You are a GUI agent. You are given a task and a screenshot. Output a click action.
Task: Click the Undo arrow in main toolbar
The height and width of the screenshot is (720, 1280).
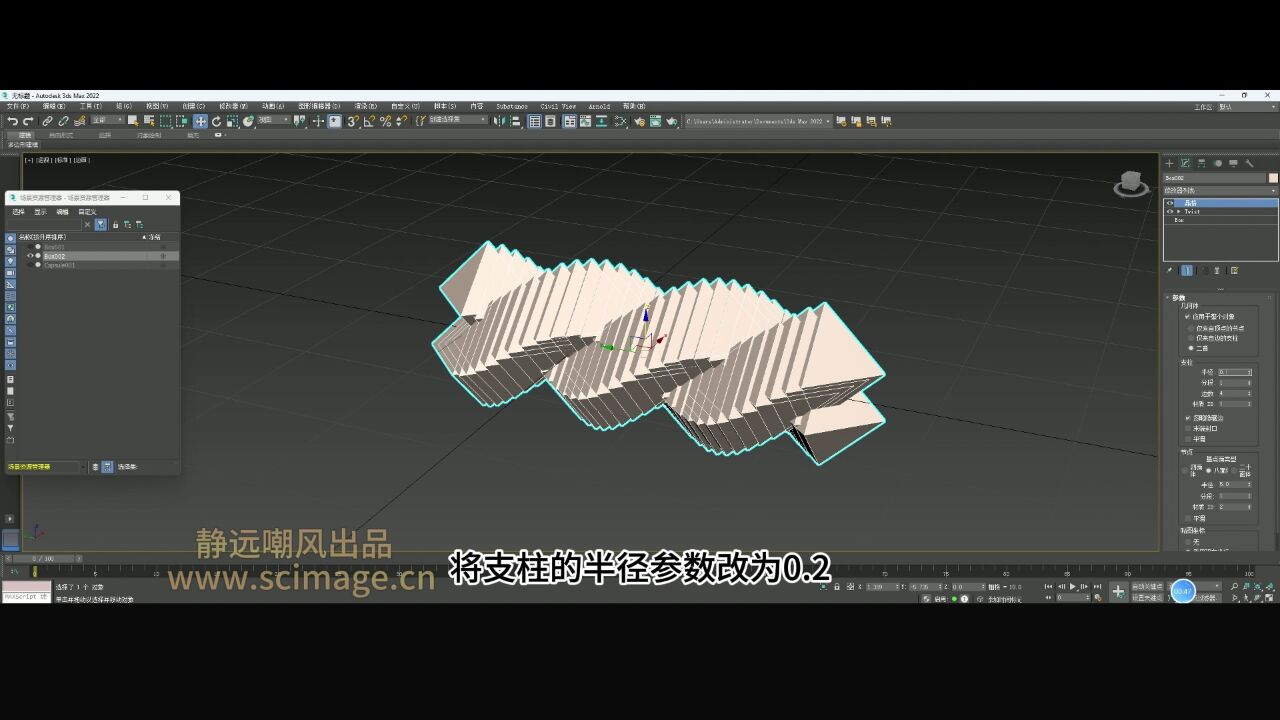[12, 121]
